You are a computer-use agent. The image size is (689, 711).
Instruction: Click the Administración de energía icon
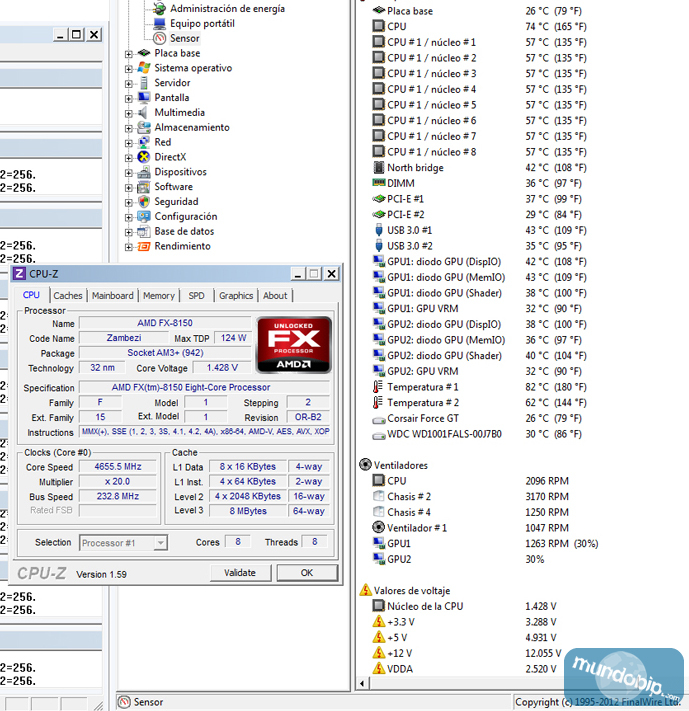pos(159,8)
